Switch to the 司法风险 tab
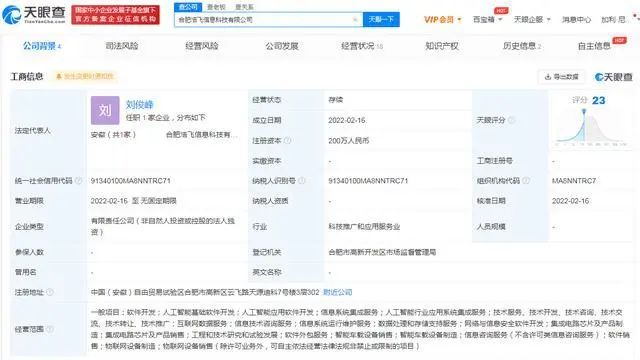 coord(122,46)
